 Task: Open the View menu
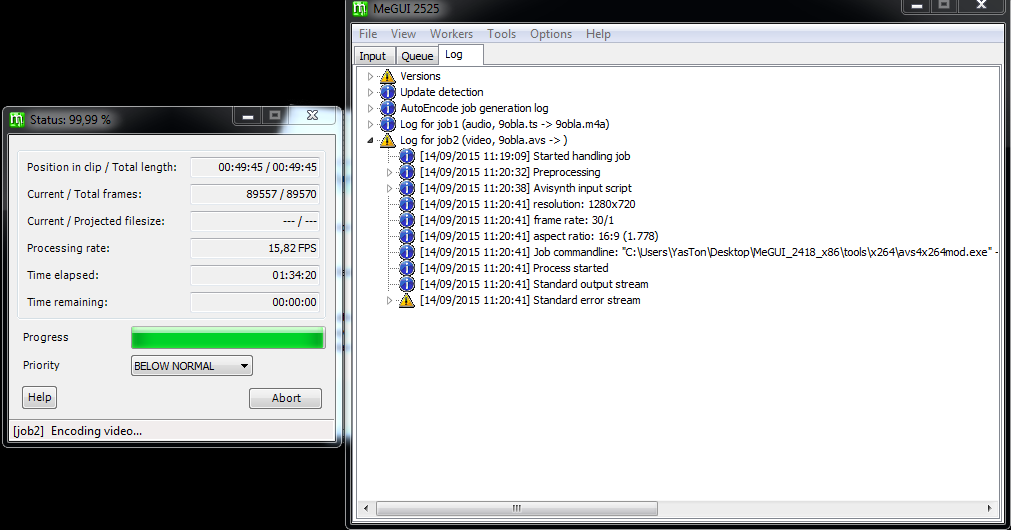[x=403, y=34]
